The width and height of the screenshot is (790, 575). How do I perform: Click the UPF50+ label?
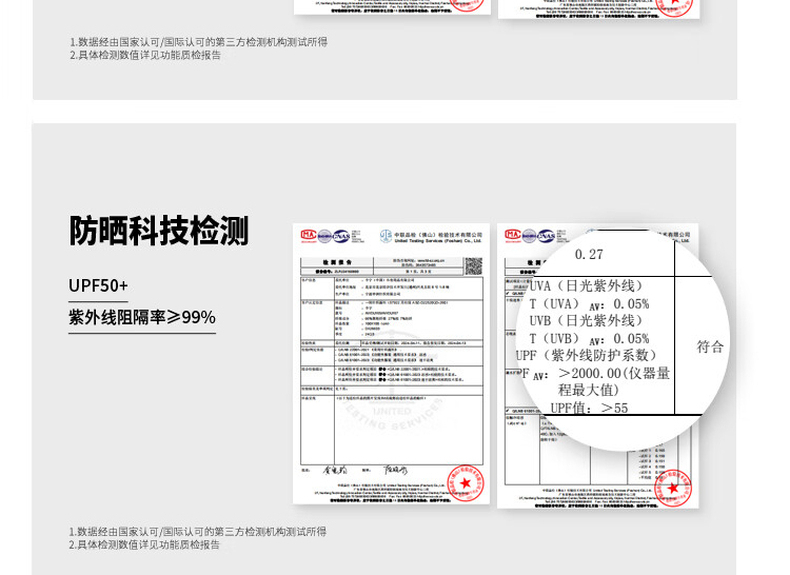(98, 286)
